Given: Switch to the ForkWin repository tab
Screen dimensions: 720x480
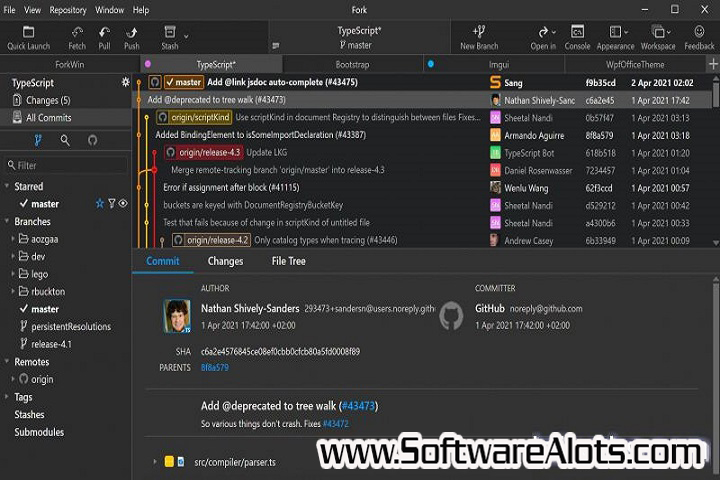Looking at the screenshot, I should [x=69, y=64].
